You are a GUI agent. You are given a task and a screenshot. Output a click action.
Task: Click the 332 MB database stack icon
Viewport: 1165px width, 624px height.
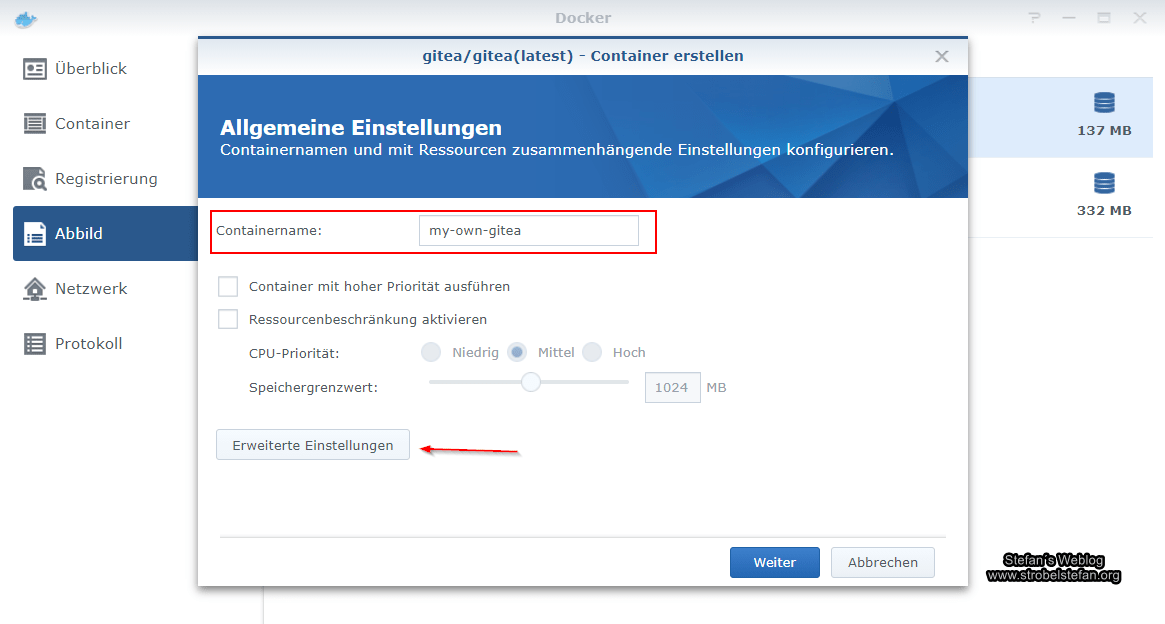pos(1104,184)
